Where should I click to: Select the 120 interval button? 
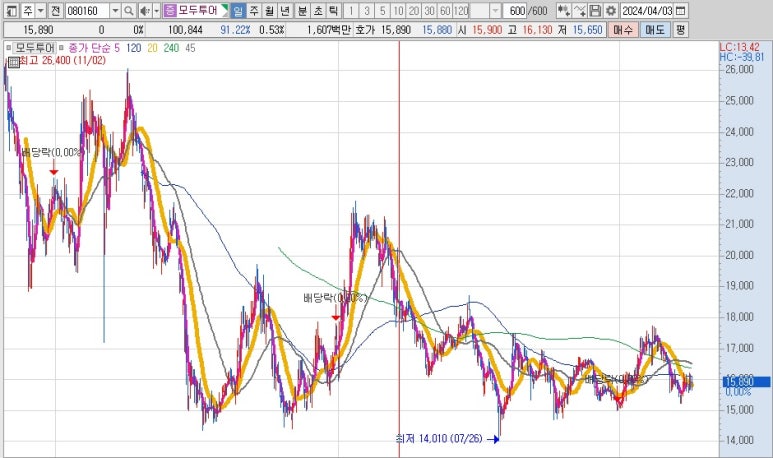point(461,10)
